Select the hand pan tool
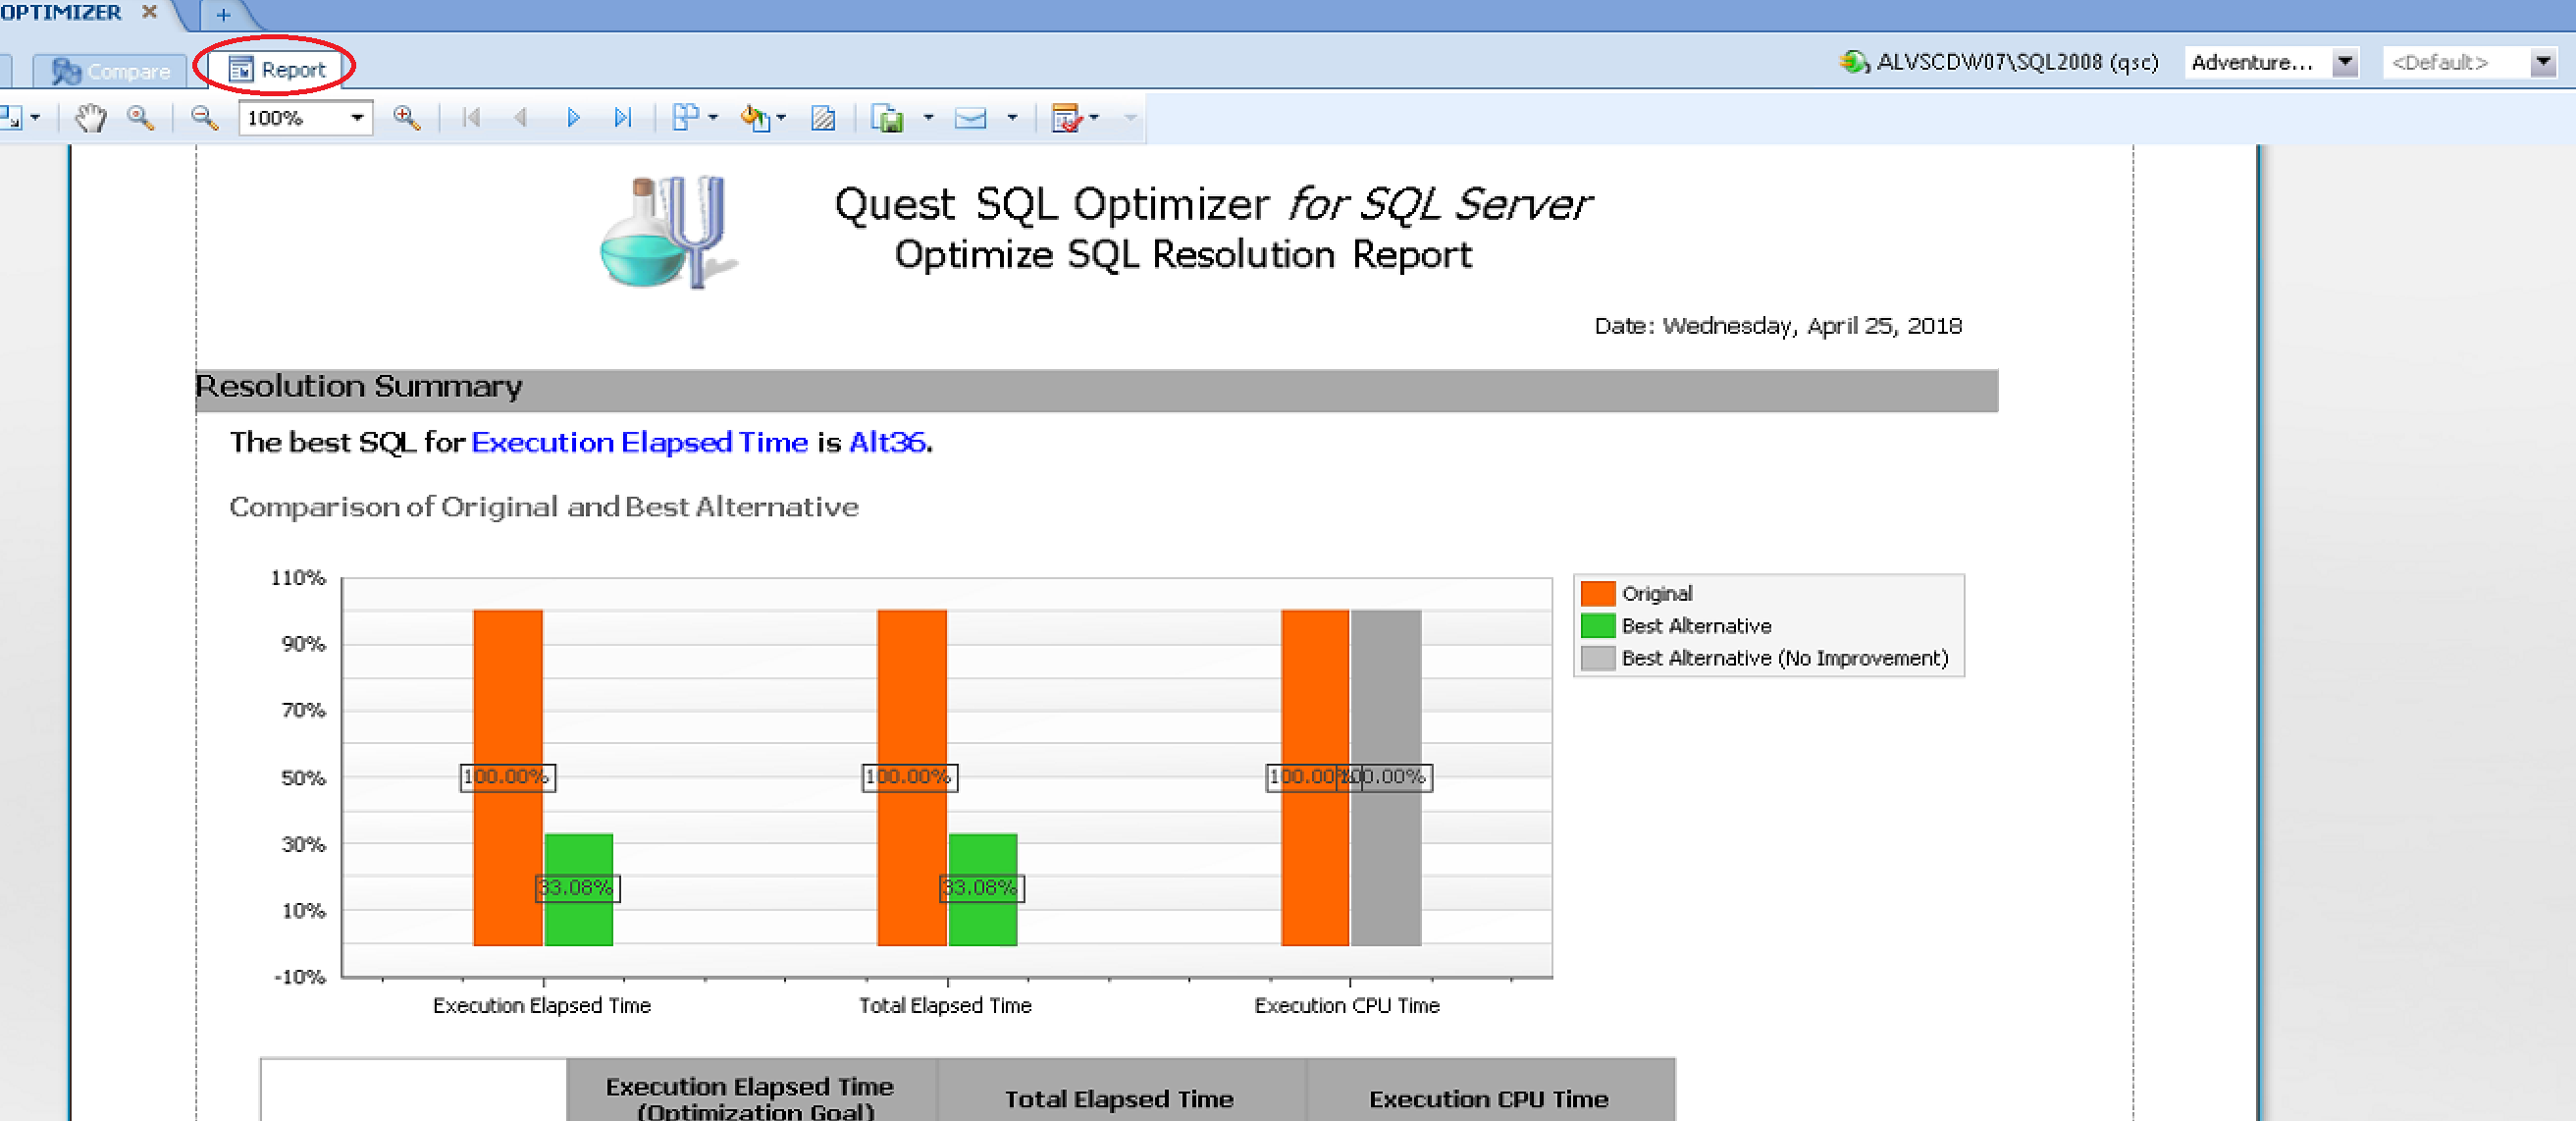Screen dimensions: 2576x1121 90,118
